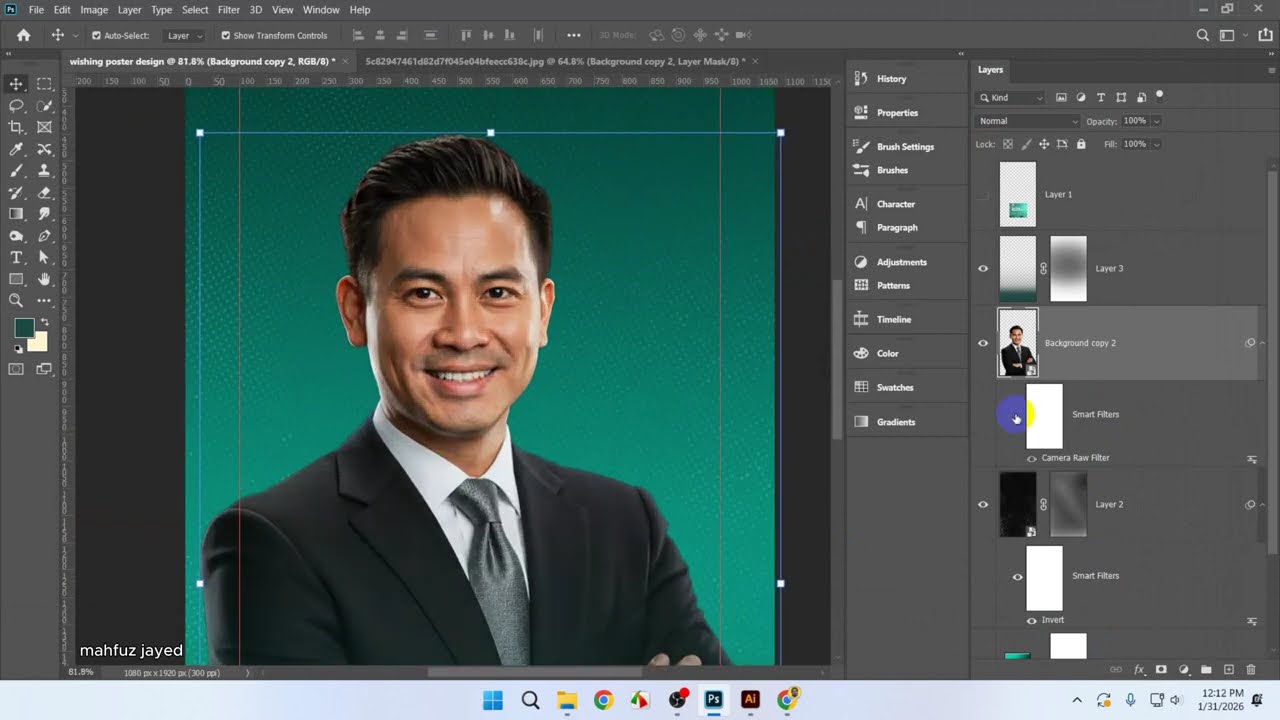
Task: Open the Image menu
Action: [94, 9]
